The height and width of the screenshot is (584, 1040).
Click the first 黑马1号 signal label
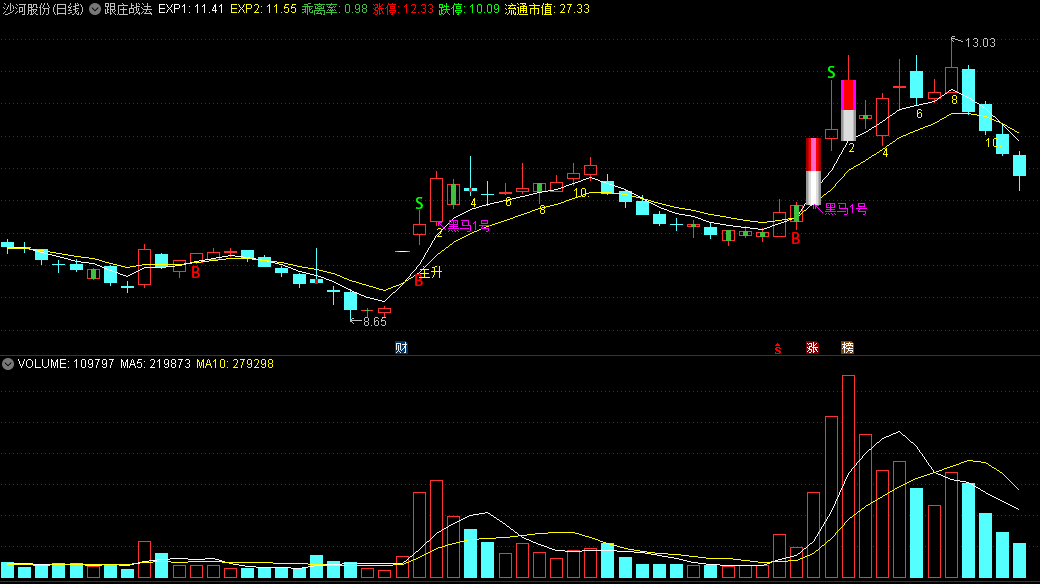point(468,226)
